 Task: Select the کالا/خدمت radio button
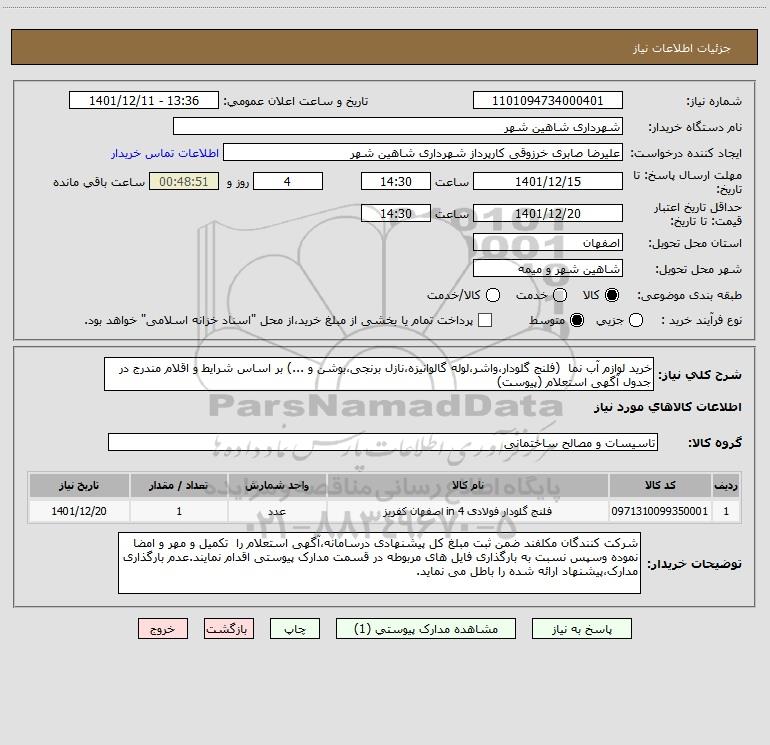pos(493,295)
